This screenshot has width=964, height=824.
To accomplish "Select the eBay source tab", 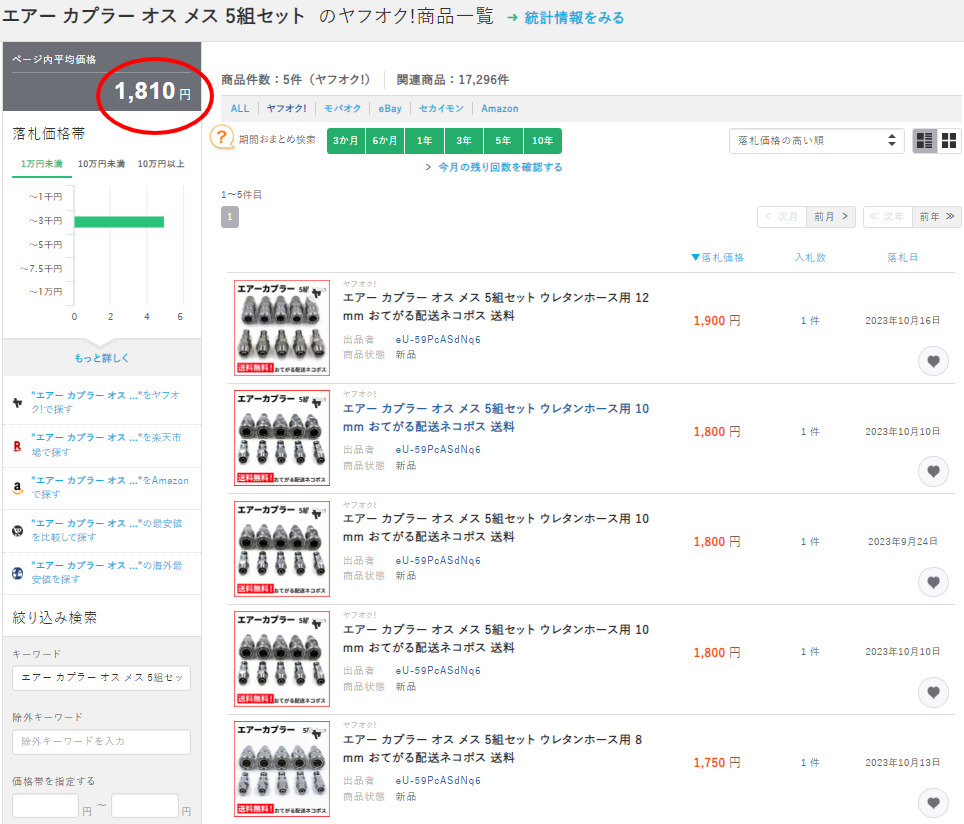I will (x=389, y=108).
